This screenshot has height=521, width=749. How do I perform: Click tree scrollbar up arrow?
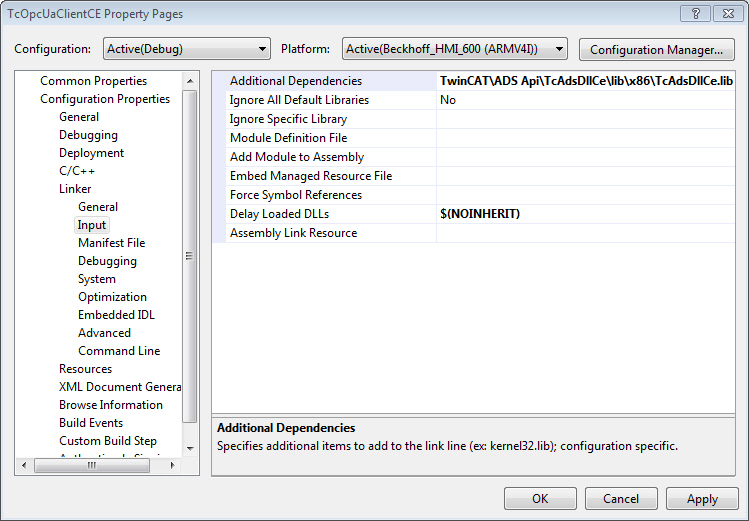(190, 81)
